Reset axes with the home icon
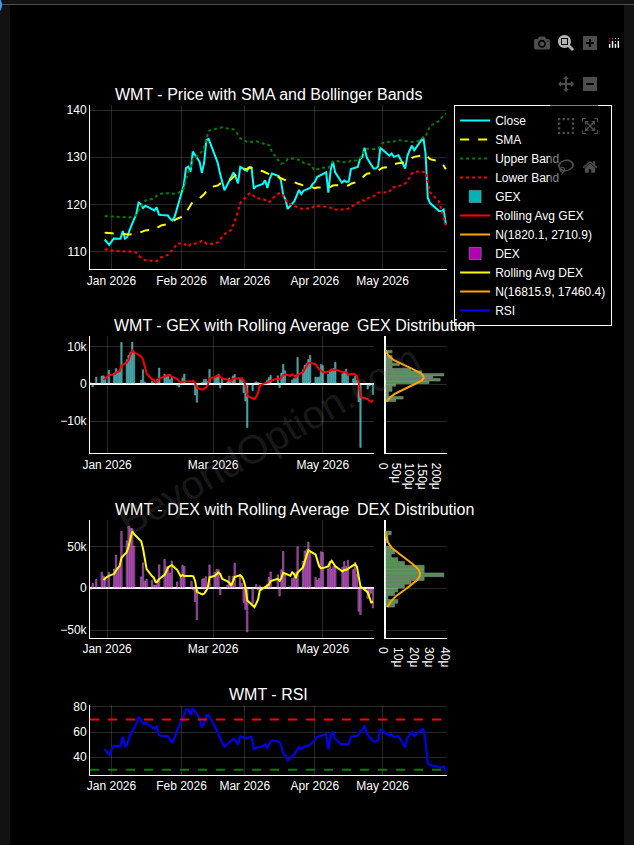The width and height of the screenshot is (634, 845). click(590, 167)
